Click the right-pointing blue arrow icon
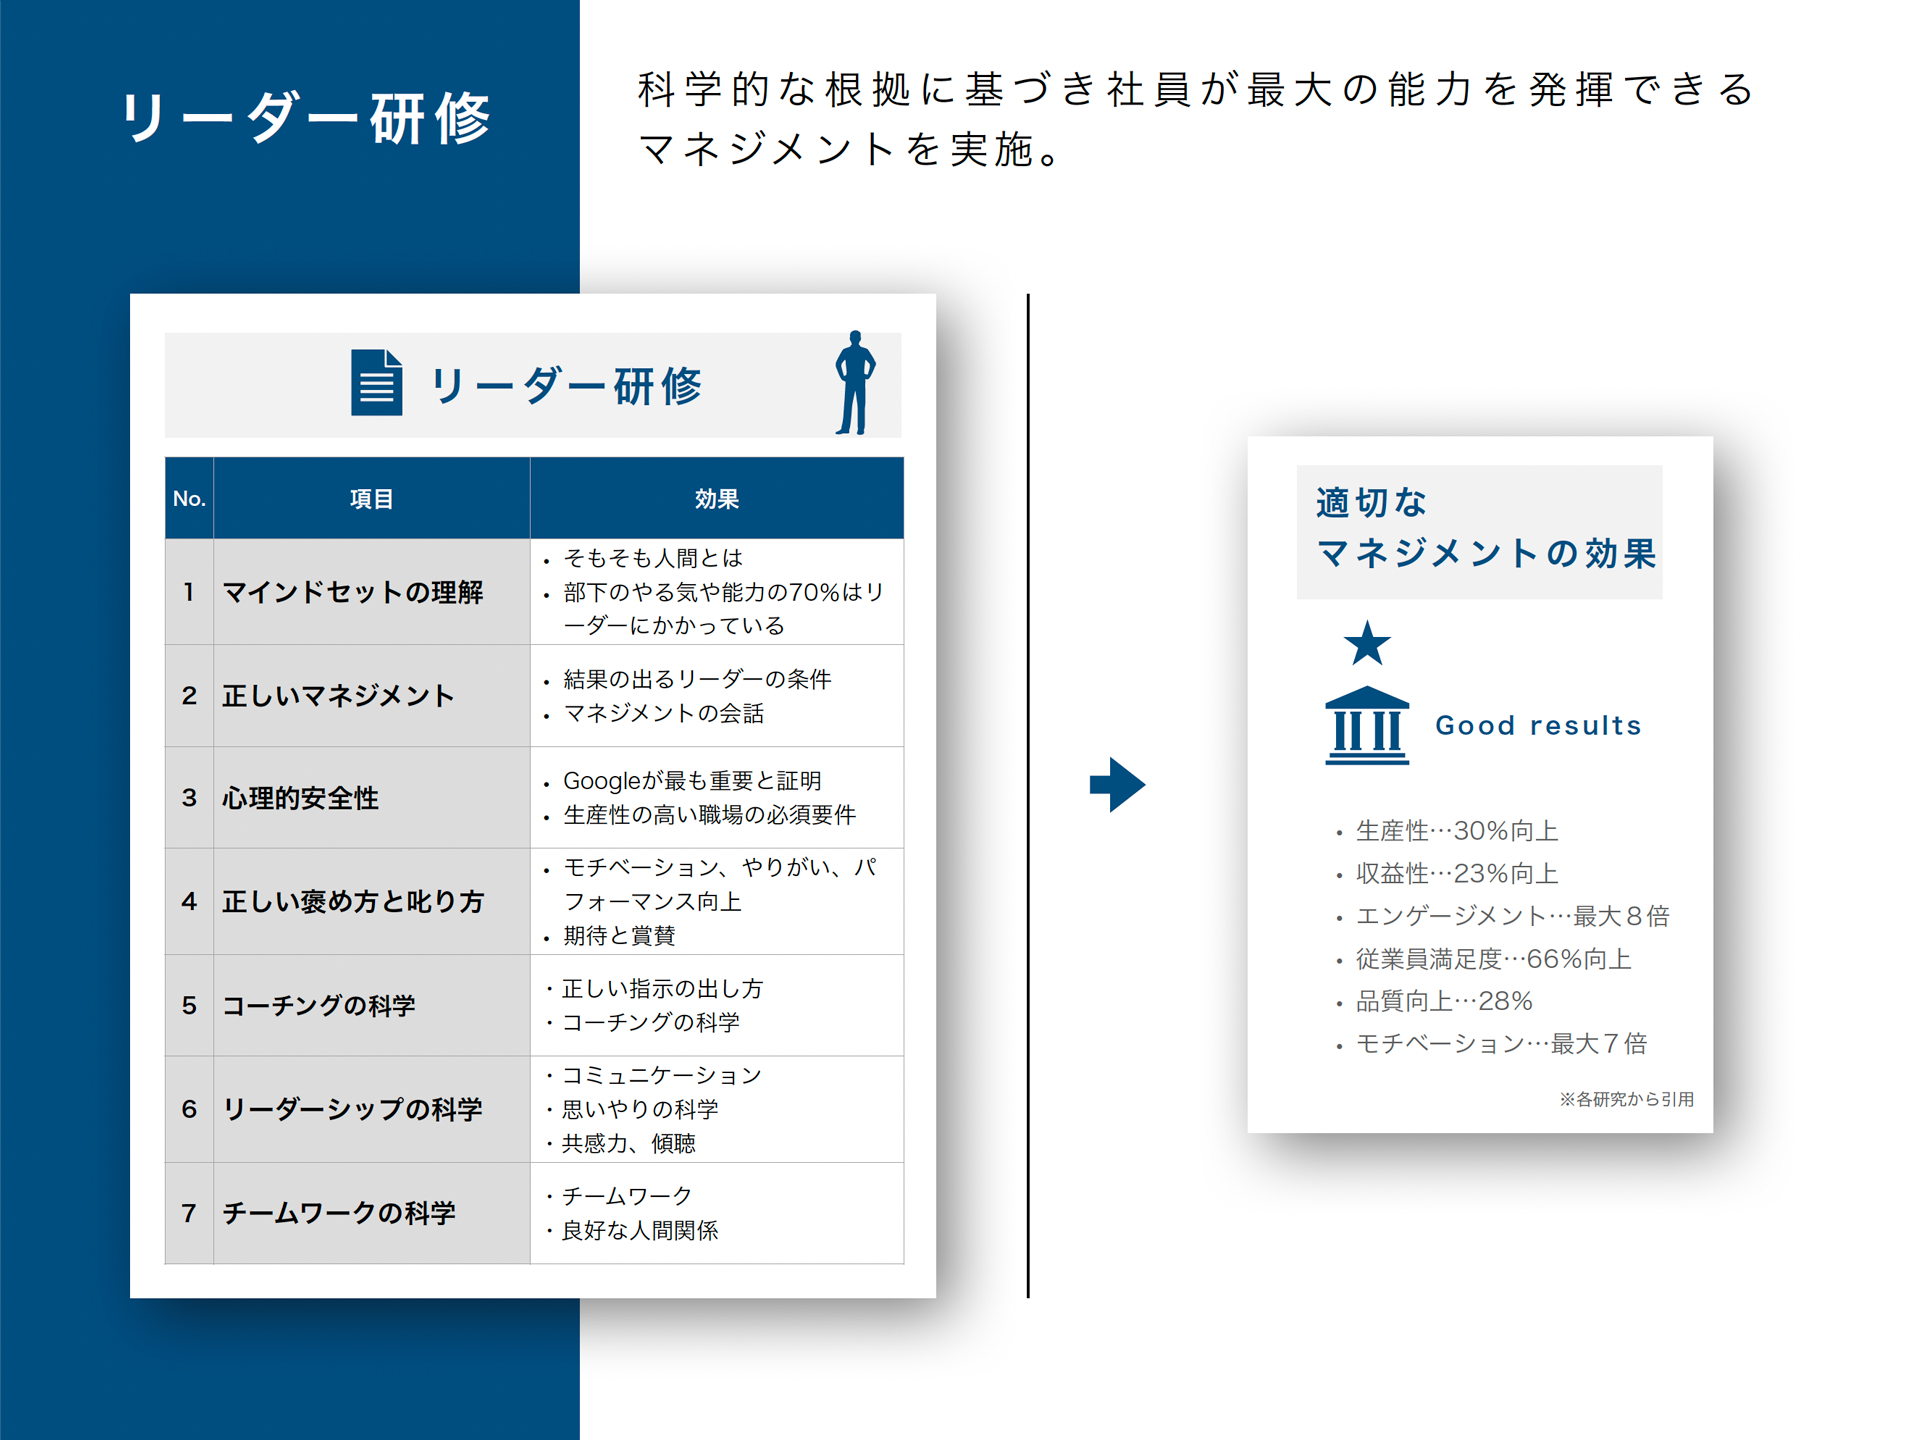 pyautogui.click(x=1117, y=785)
